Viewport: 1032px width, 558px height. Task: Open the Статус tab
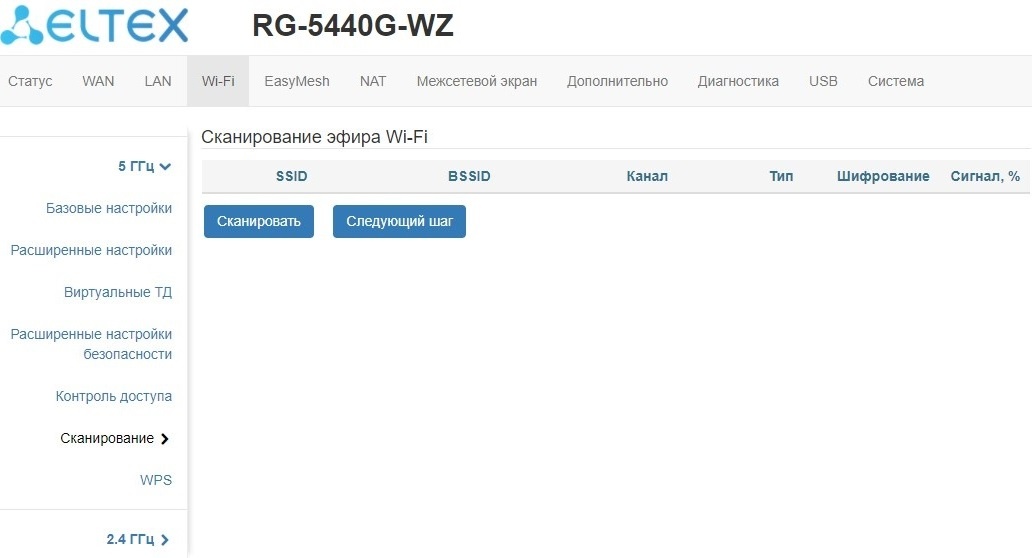click(30, 81)
